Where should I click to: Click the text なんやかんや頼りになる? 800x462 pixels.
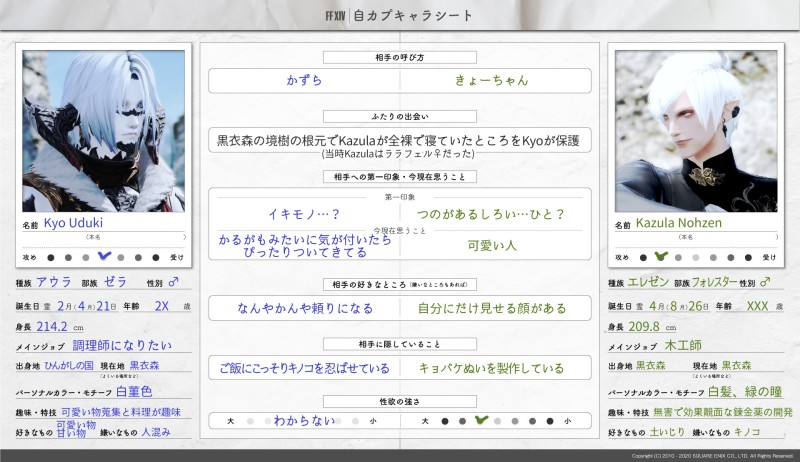(305, 308)
